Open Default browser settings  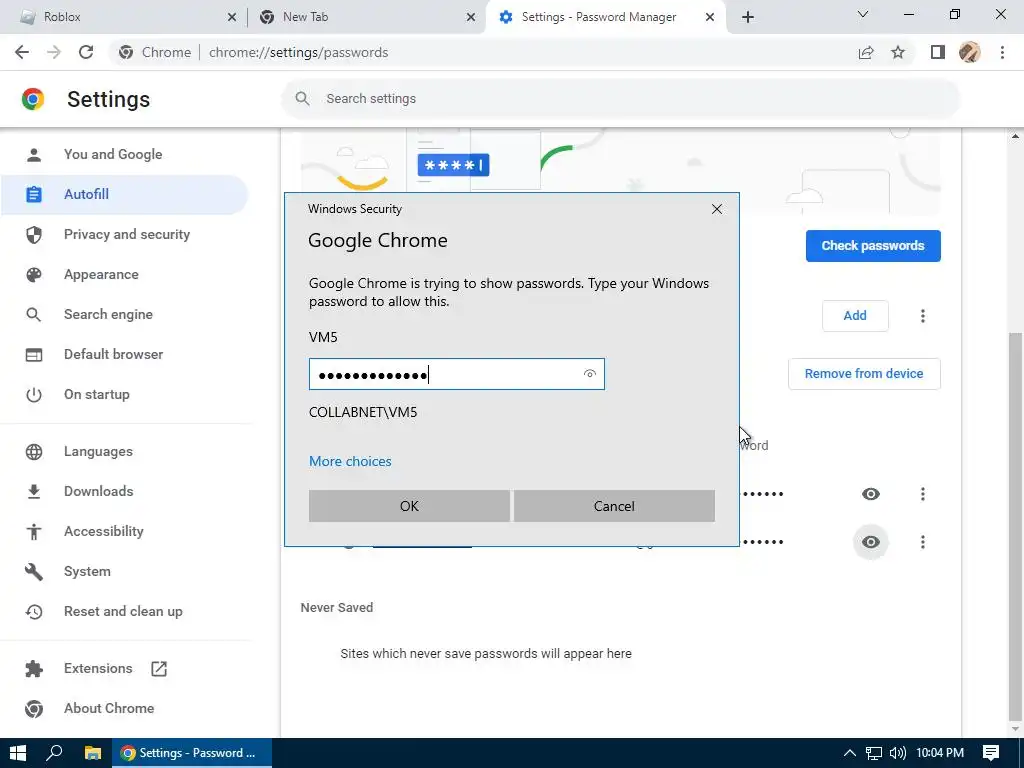pos(124,354)
